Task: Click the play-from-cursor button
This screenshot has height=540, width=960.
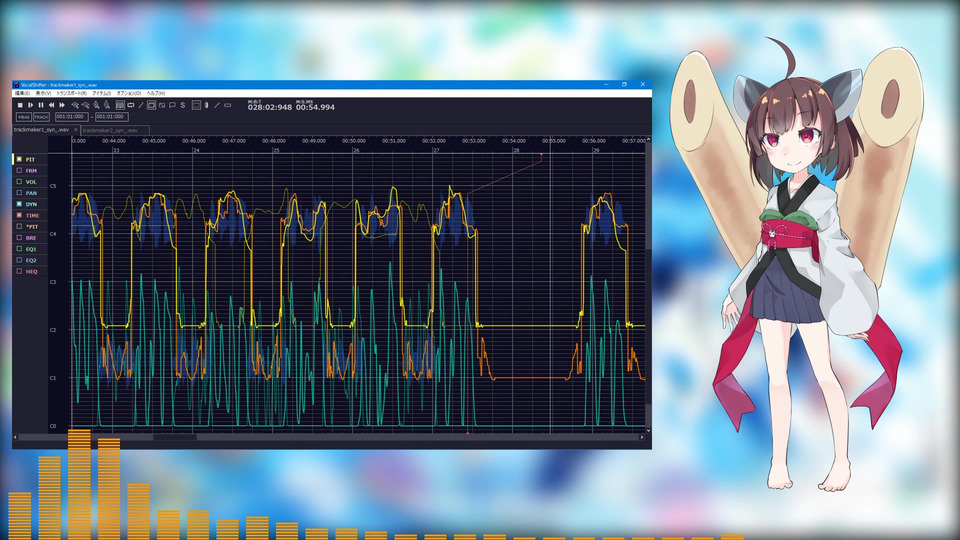Action: [x=31, y=105]
